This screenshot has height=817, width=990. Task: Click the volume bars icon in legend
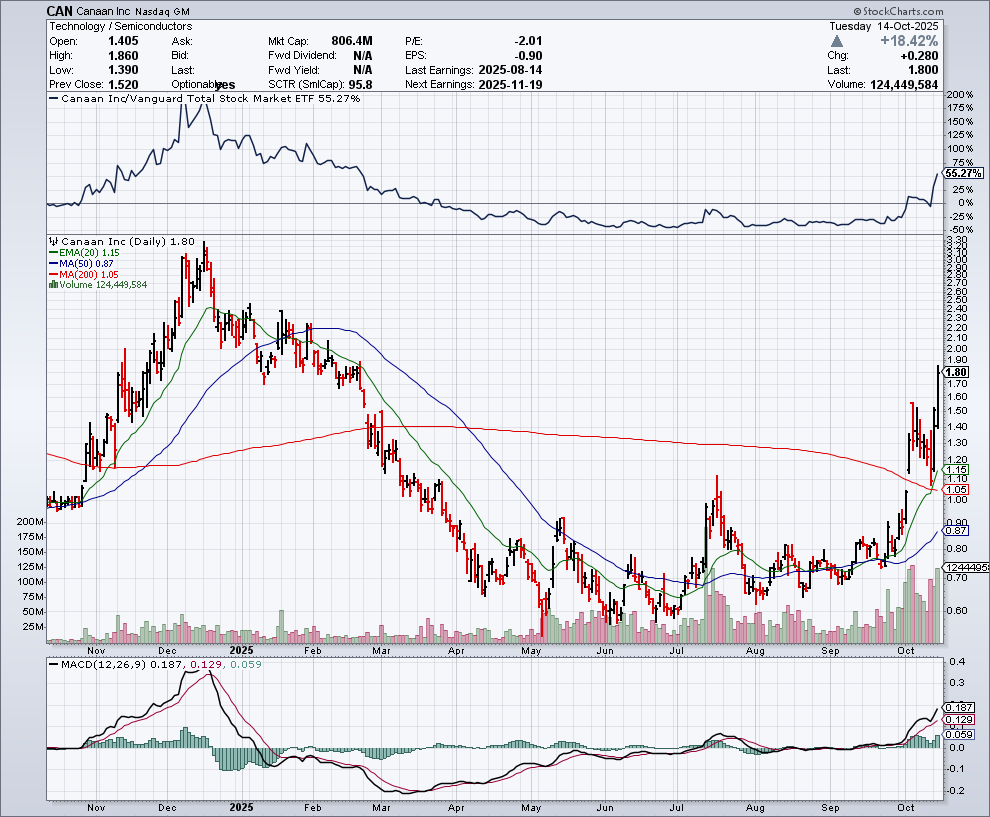click(51, 285)
